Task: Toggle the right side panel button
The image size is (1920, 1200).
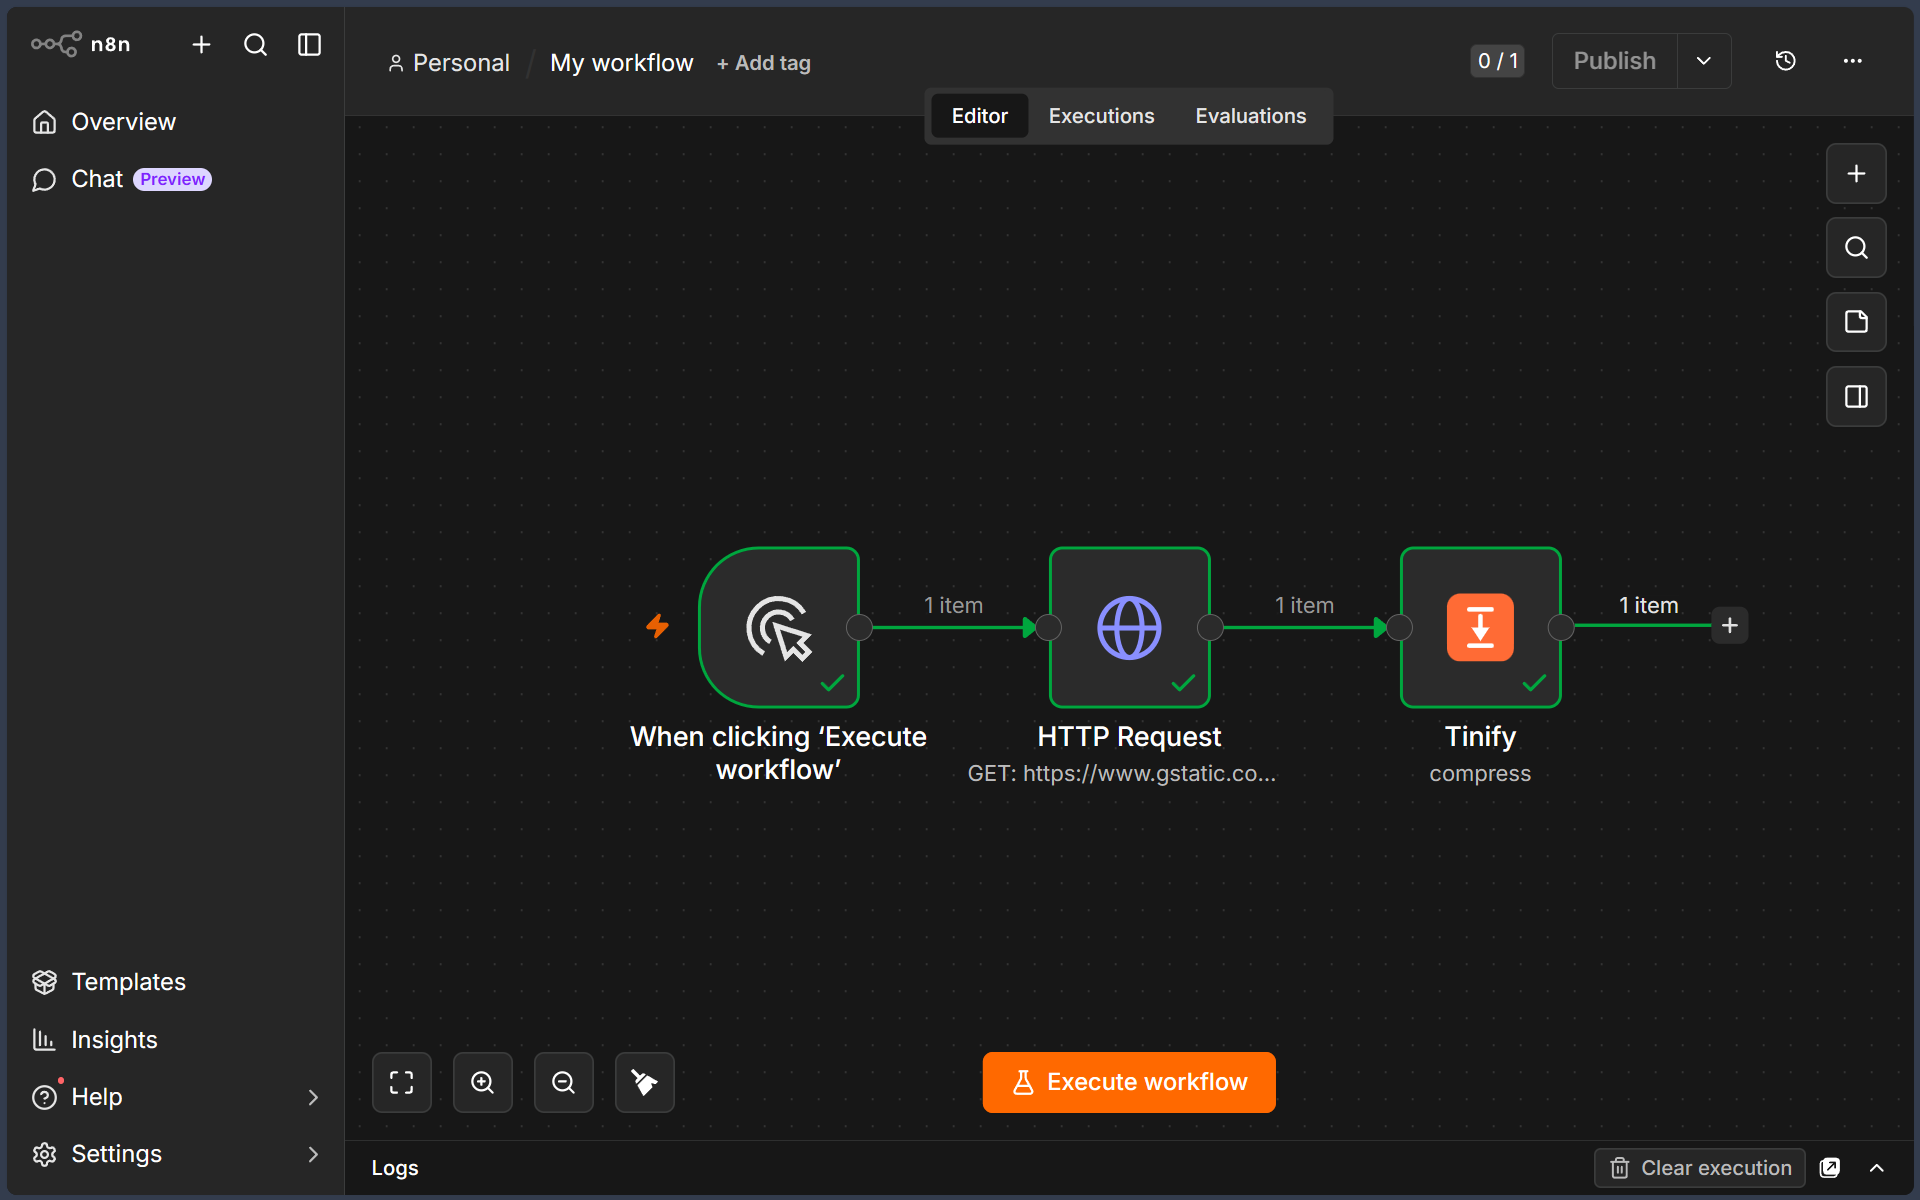Action: coord(1856,397)
